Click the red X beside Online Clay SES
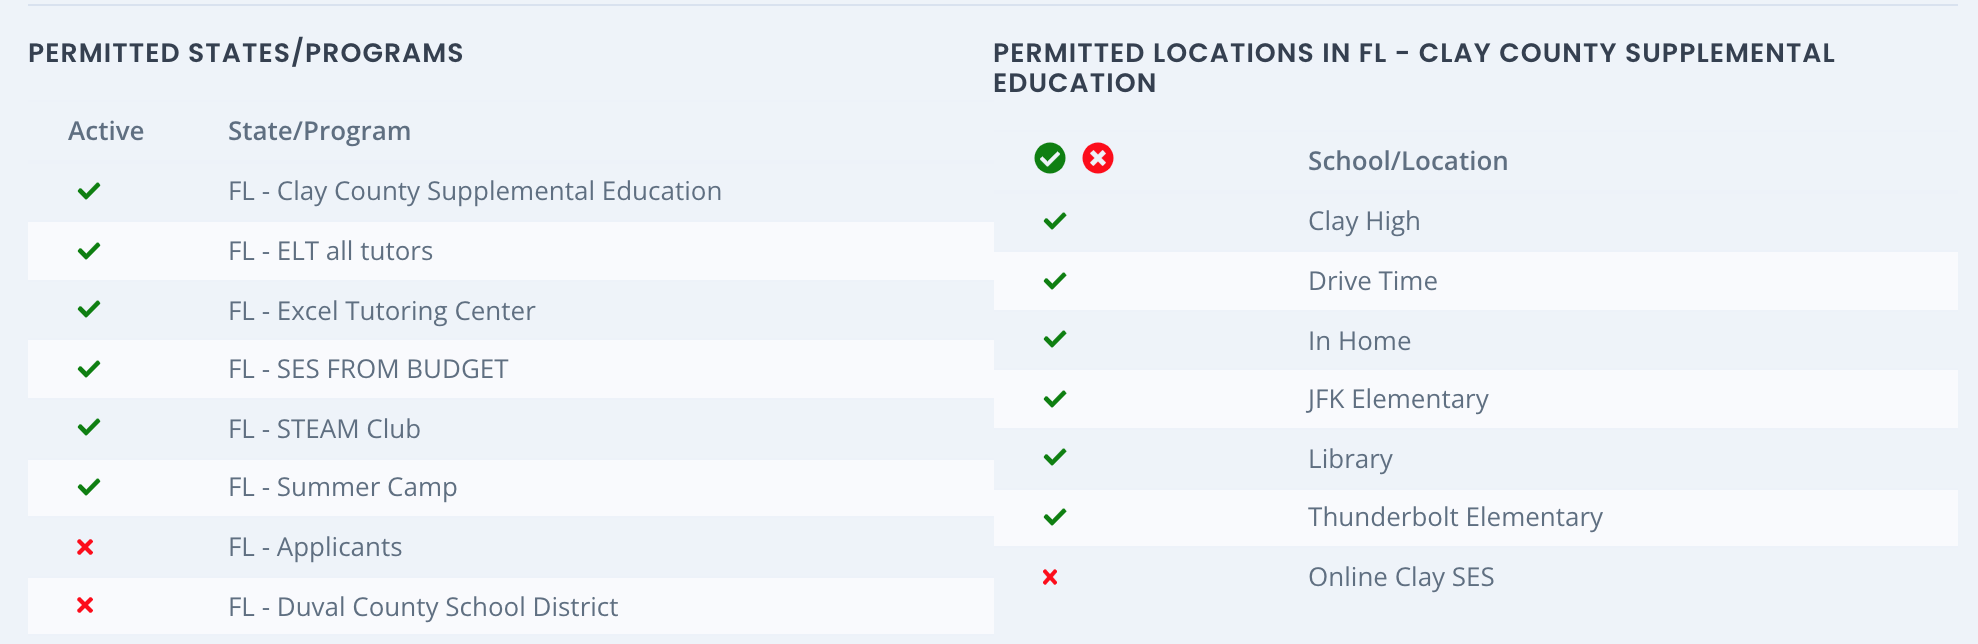Viewport: 1978px width, 644px height. tap(1050, 577)
